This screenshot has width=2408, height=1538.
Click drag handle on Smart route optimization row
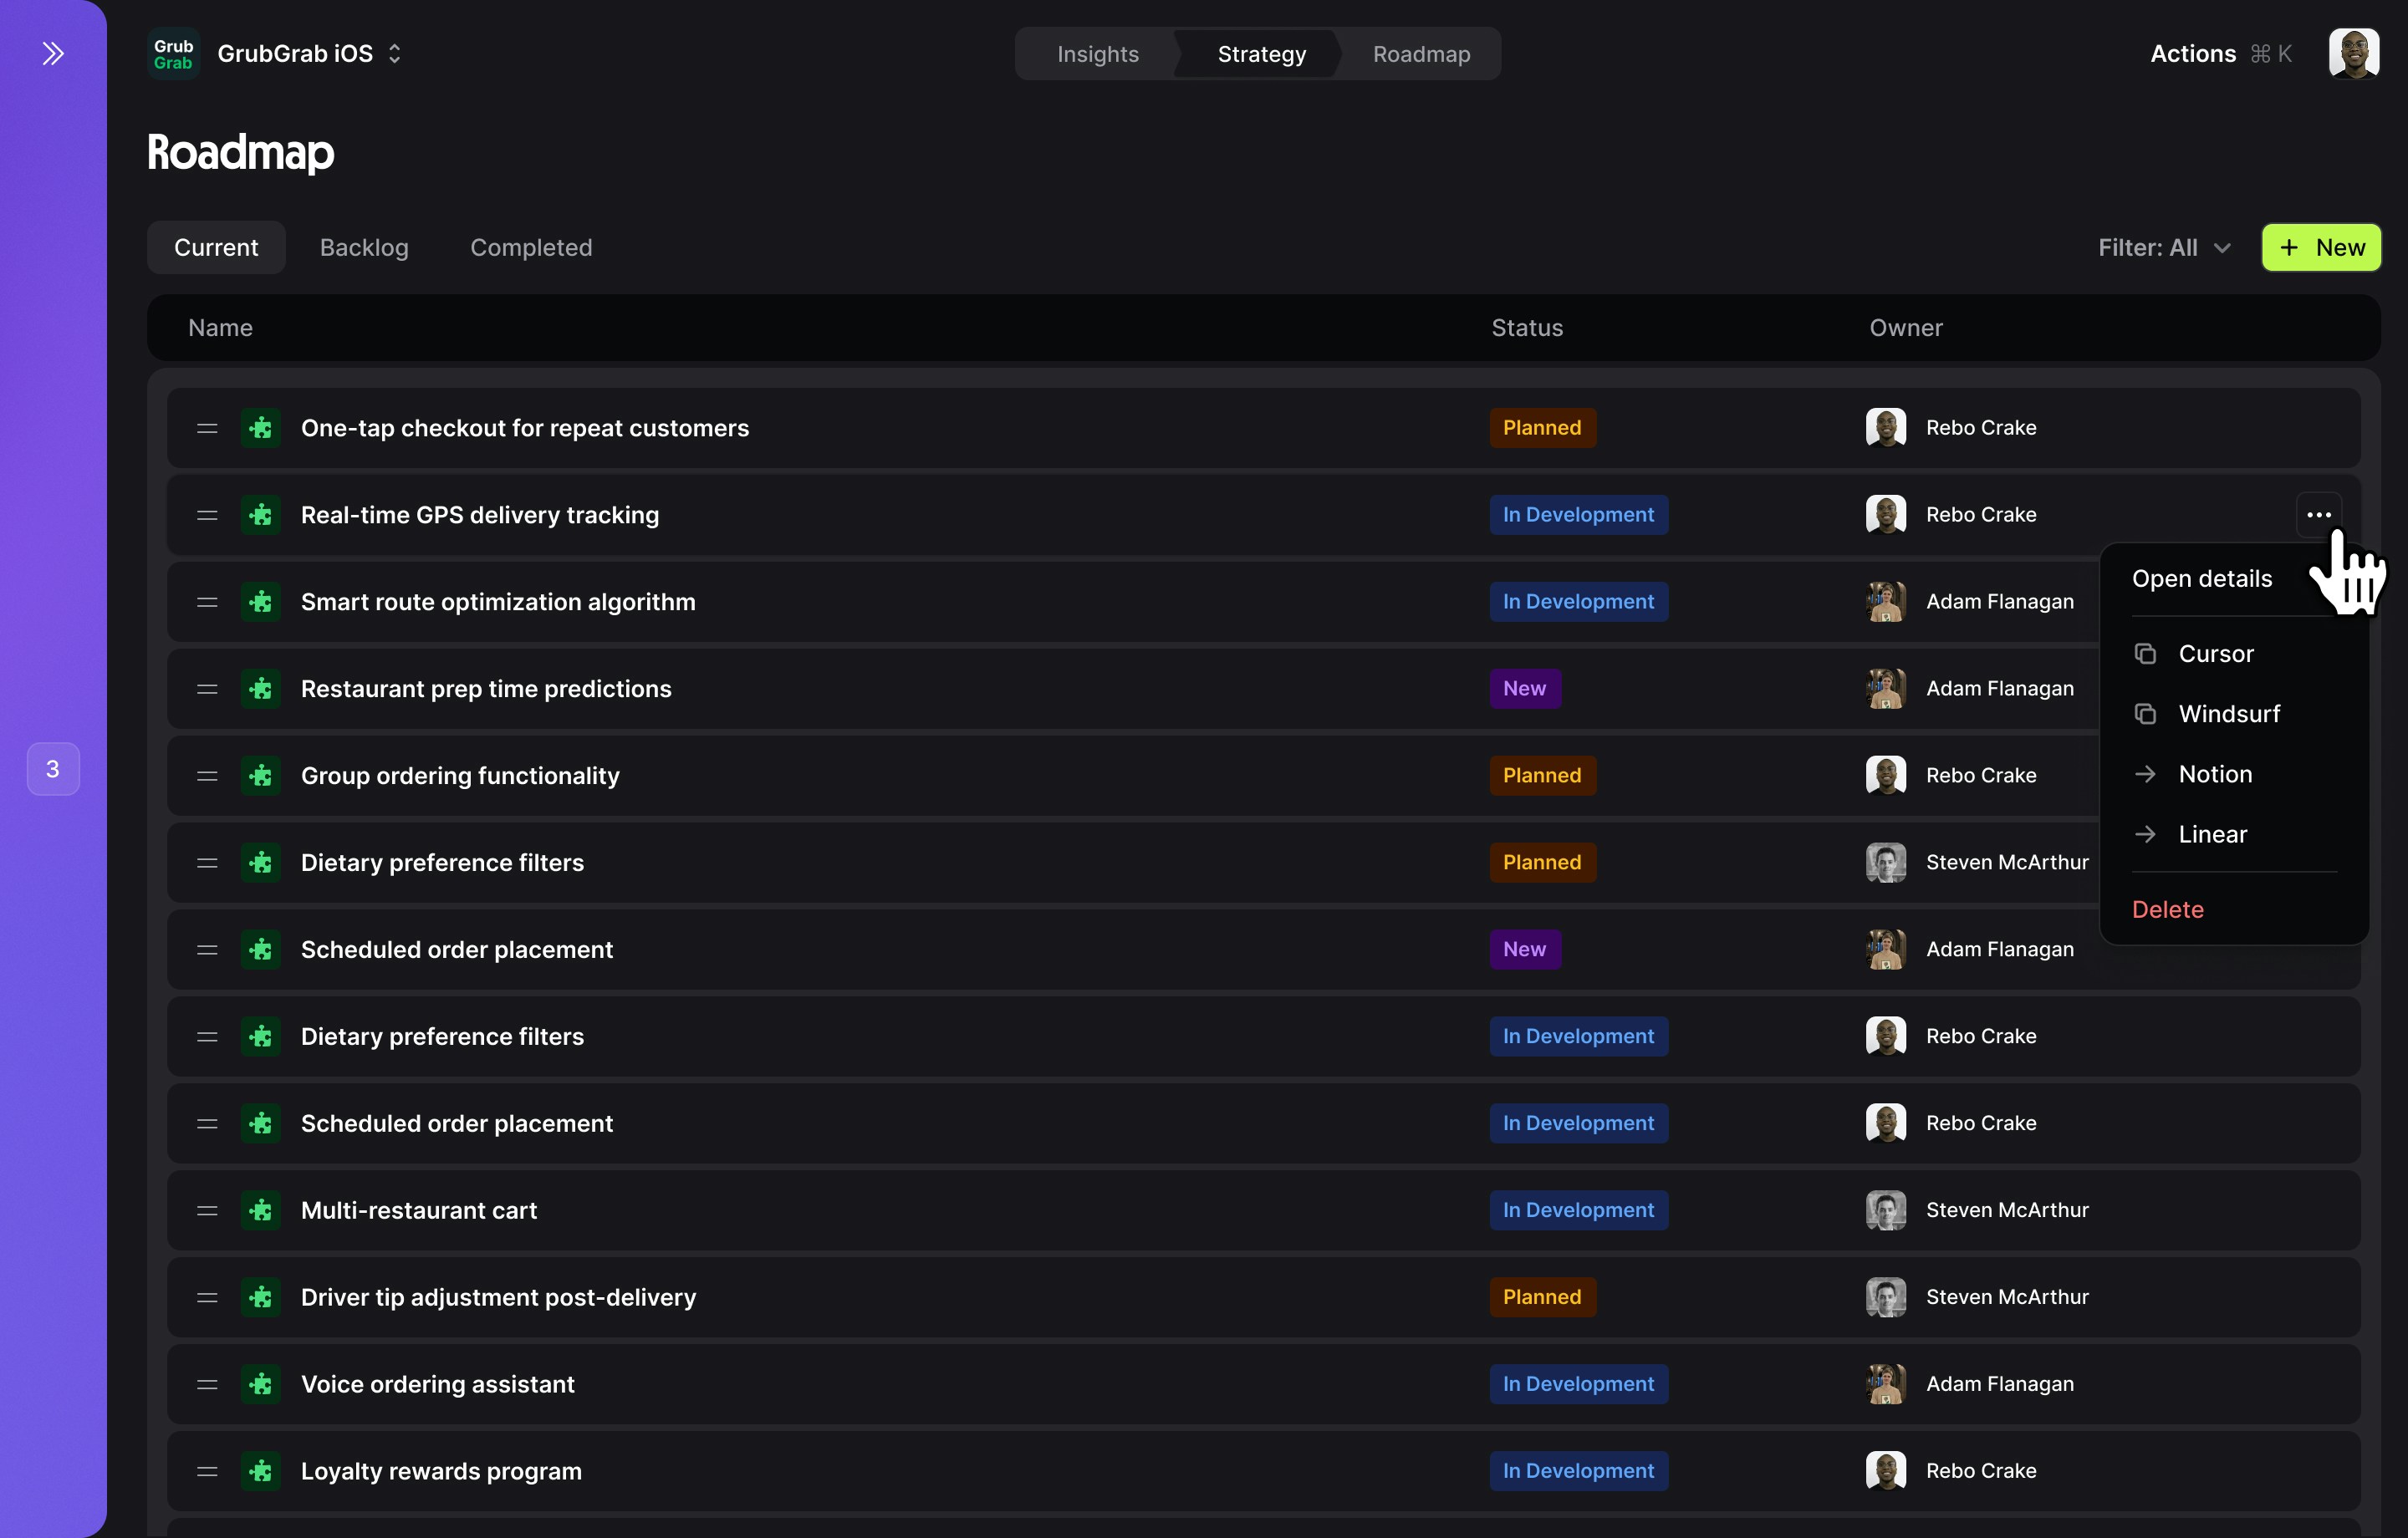point(206,602)
